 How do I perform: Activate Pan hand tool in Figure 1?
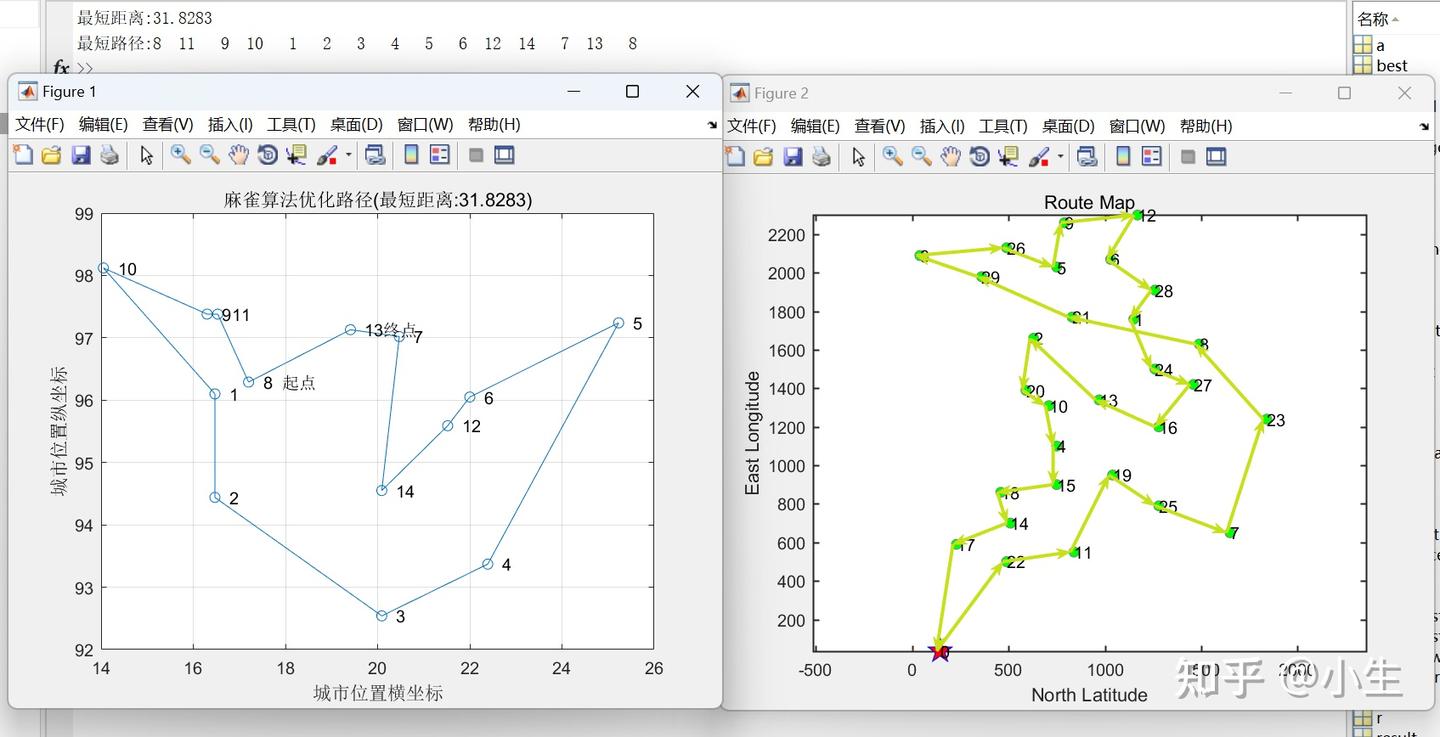238,155
